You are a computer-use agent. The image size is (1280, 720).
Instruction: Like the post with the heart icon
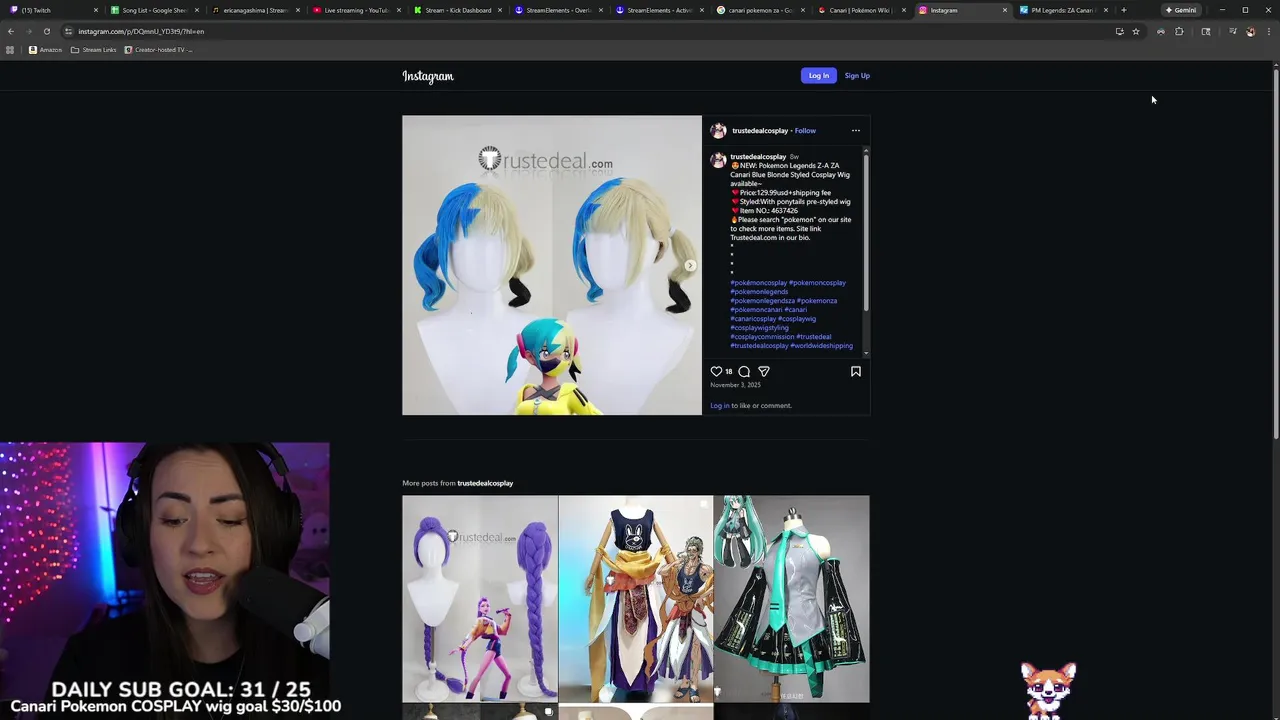point(716,371)
